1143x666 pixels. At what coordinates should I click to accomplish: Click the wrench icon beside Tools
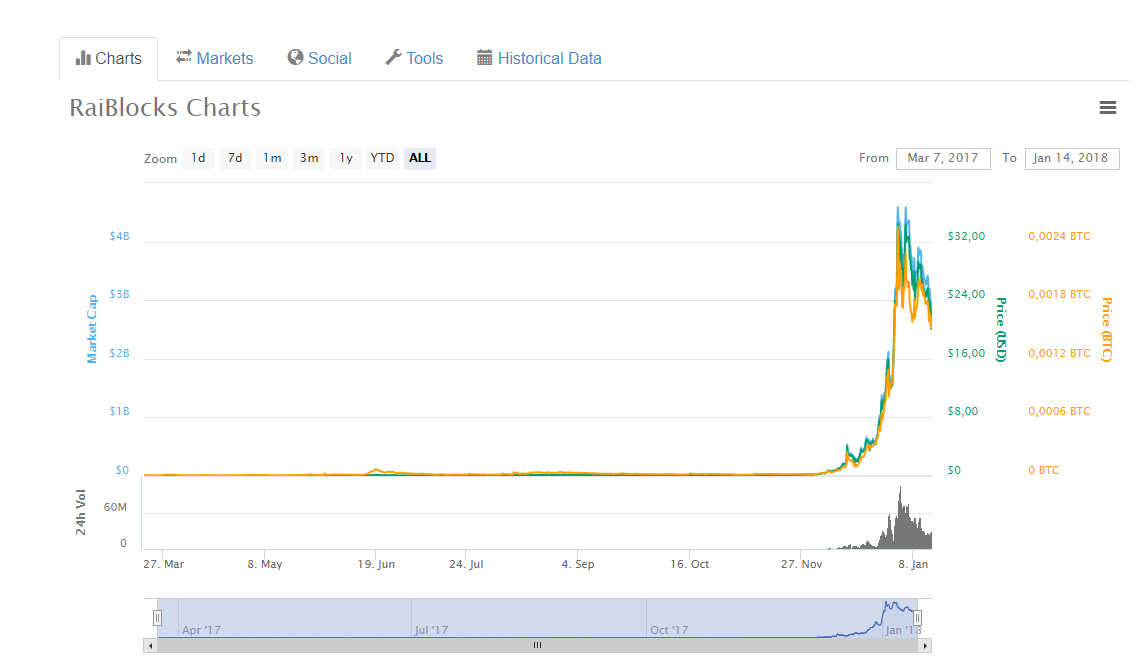click(x=394, y=58)
